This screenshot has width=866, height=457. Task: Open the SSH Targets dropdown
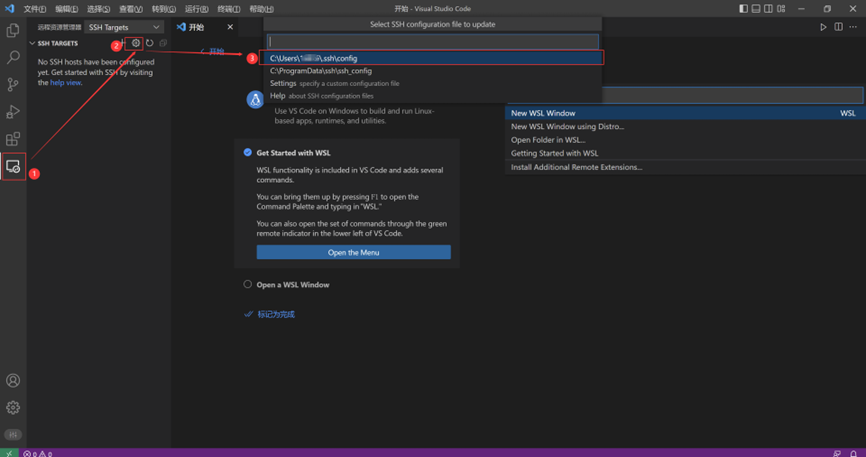[124, 27]
